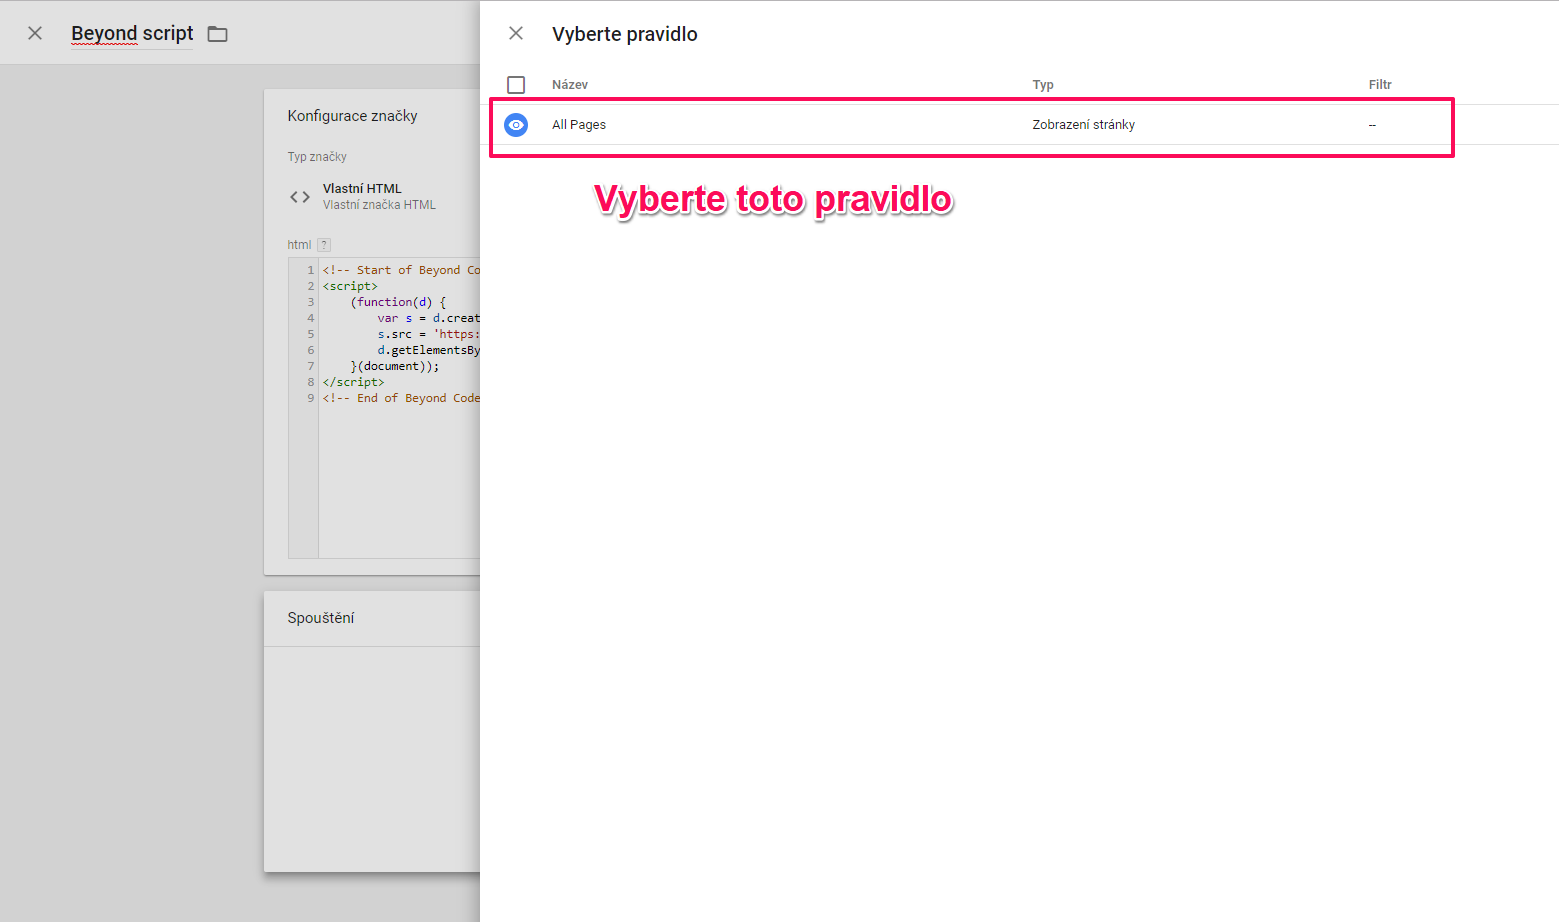The height and width of the screenshot is (922, 1559).
Task: Close the Vyberte pravidlo panel
Action: [516, 33]
